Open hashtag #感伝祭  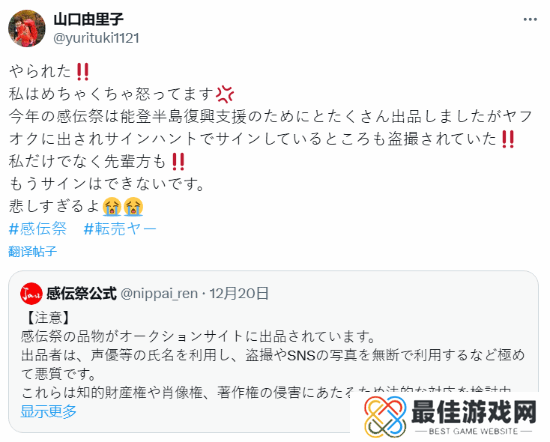click(38, 229)
